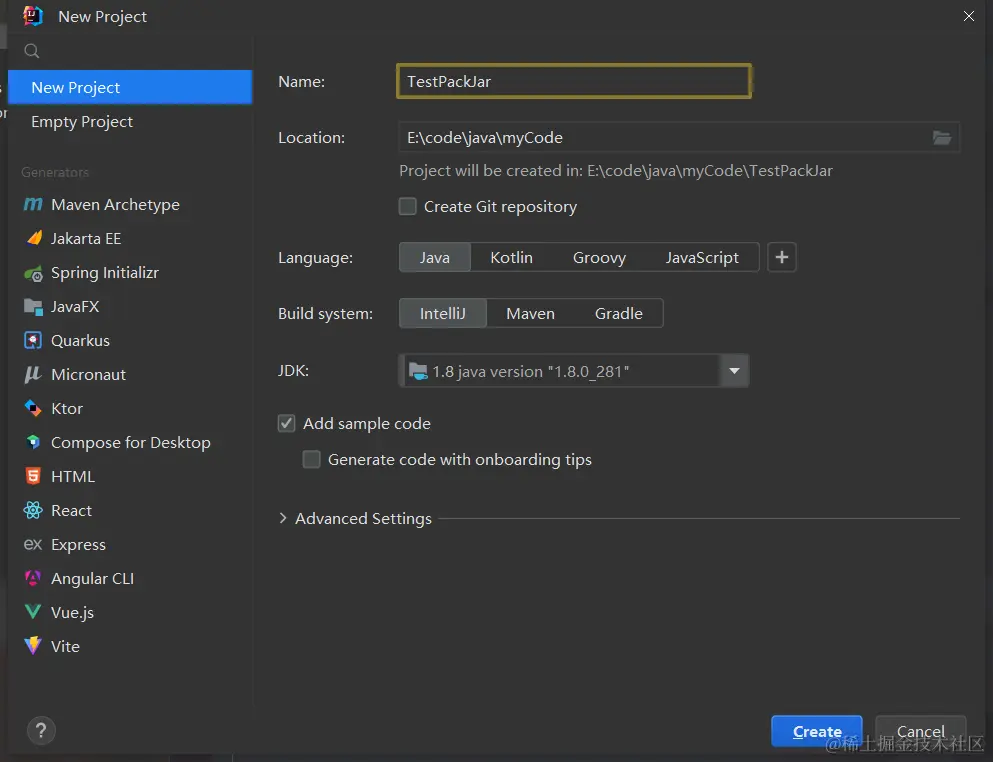Click the Vue.js logo icon
Image resolution: width=993 pixels, height=762 pixels.
click(x=33, y=613)
